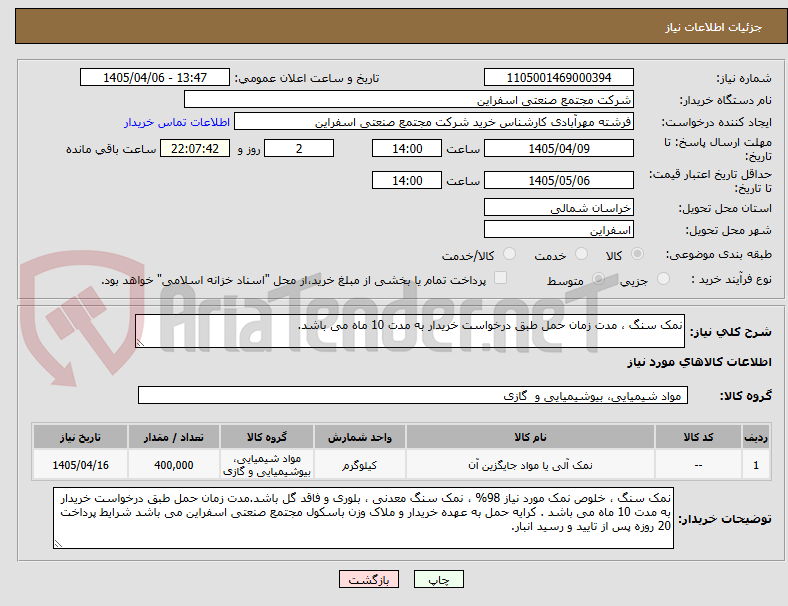
Task: Click the buyer name field شرکت مجتمع صنعتی اسفراین
Action: click(409, 99)
